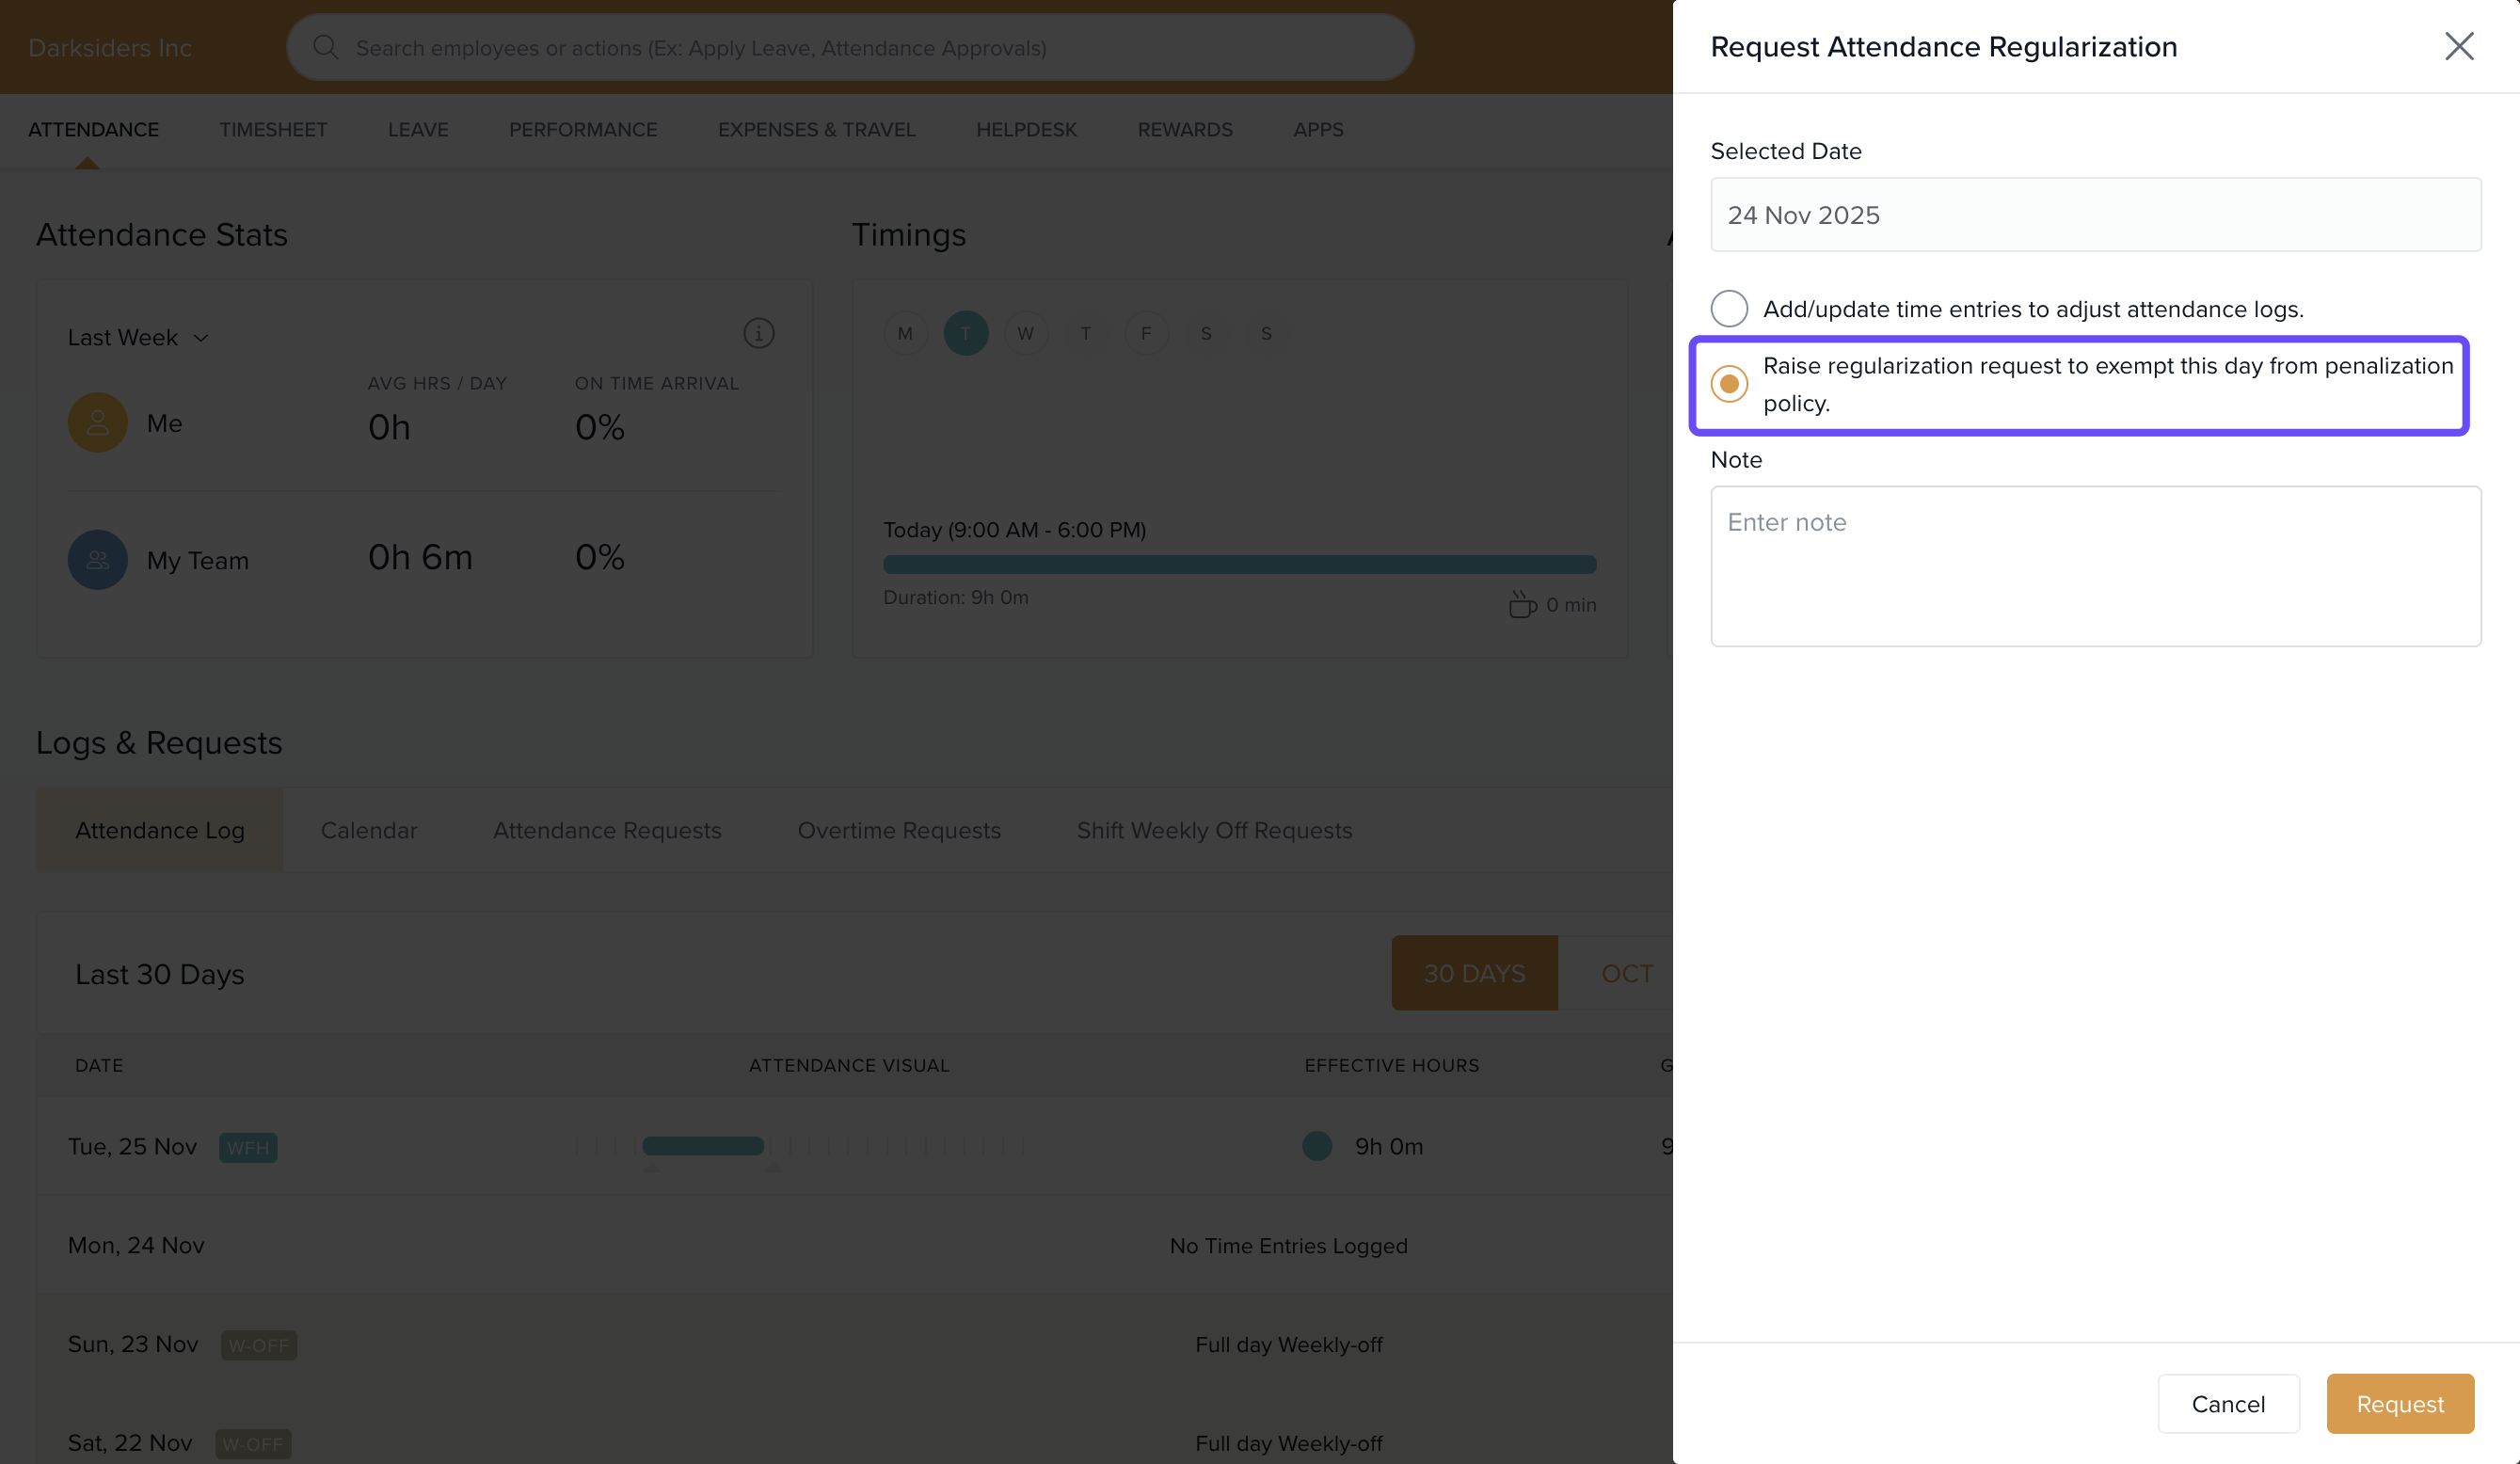Open the LEAVE menu

(x=418, y=130)
